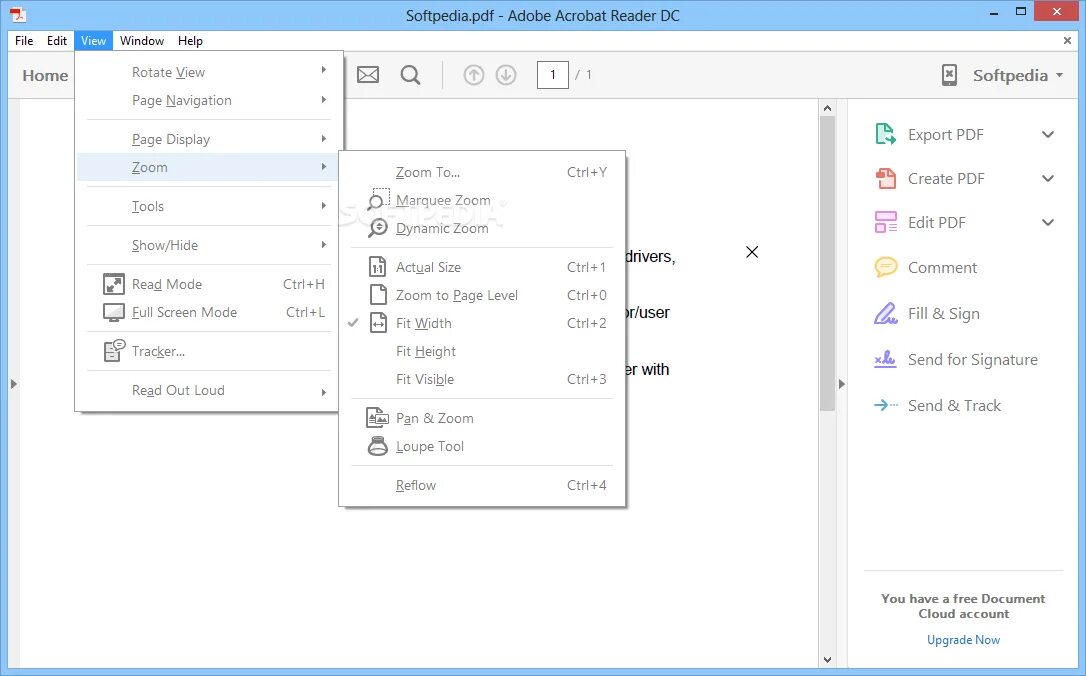1086x676 pixels.
Task: Expand the Create PDF chevron
Action: coord(1048,179)
